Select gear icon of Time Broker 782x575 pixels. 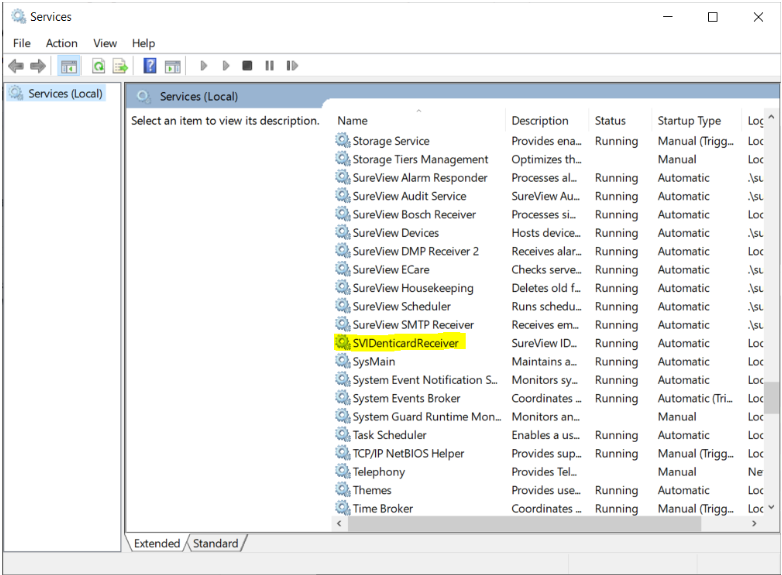pyautogui.click(x=343, y=508)
